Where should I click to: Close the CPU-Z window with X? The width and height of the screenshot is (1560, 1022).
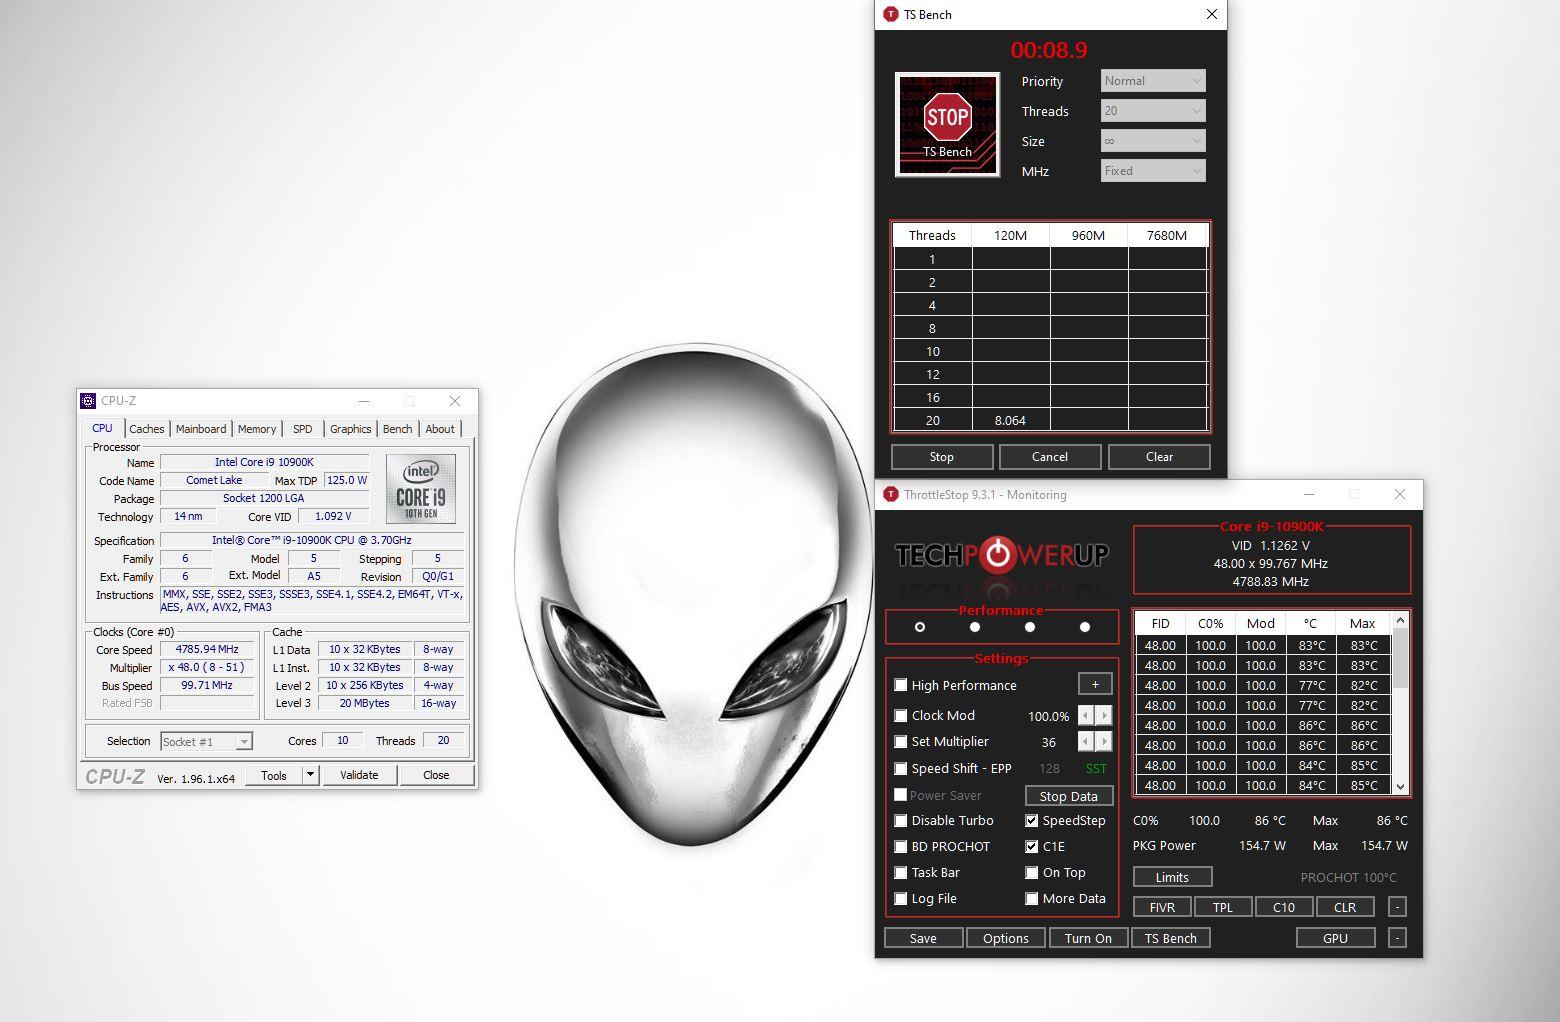coord(455,401)
